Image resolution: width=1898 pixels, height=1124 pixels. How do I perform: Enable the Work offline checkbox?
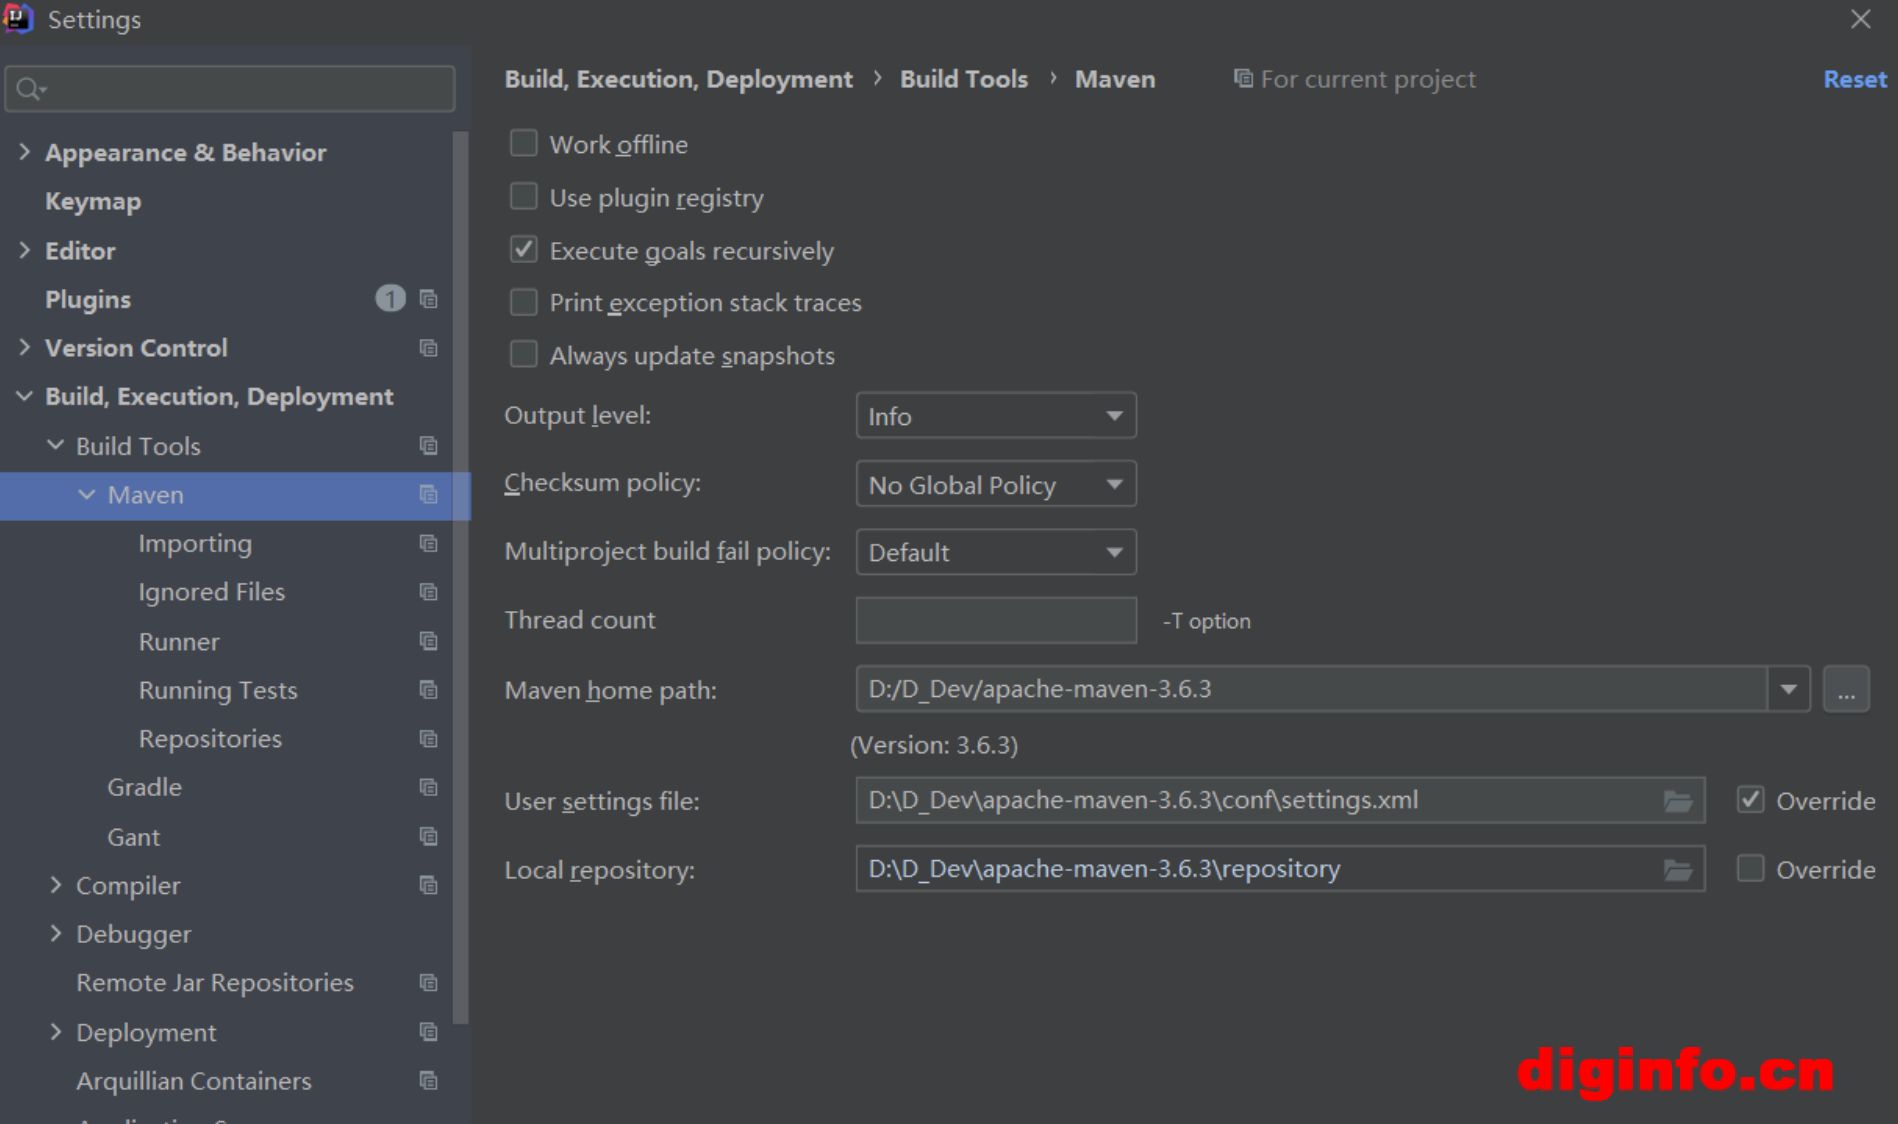click(x=523, y=143)
